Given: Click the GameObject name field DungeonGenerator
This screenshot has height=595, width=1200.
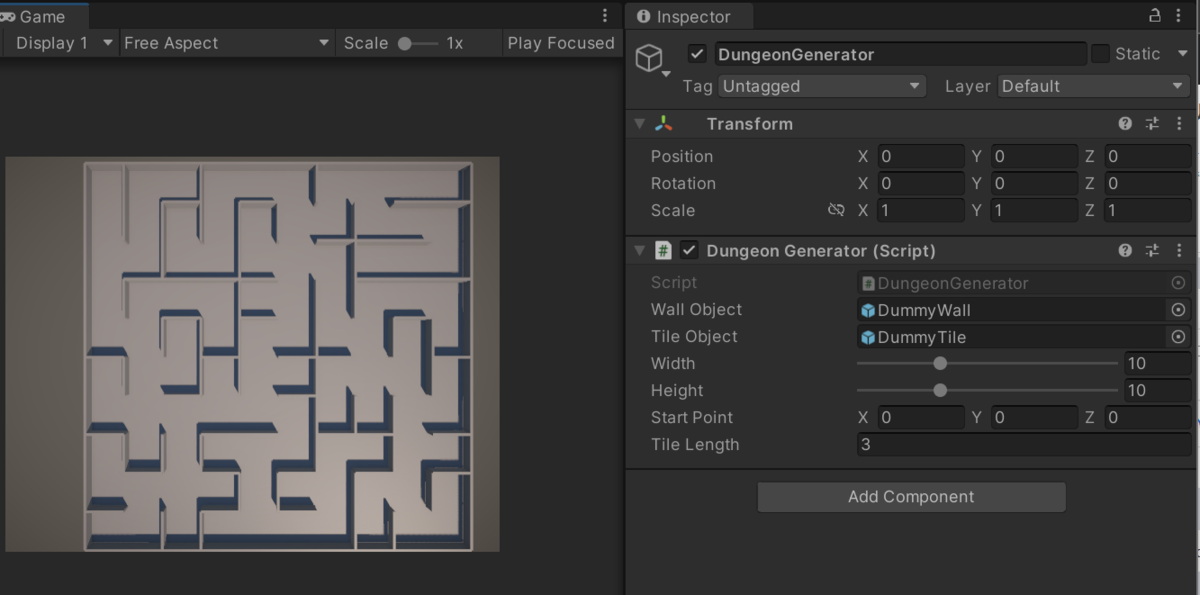Looking at the screenshot, I should [x=899, y=54].
